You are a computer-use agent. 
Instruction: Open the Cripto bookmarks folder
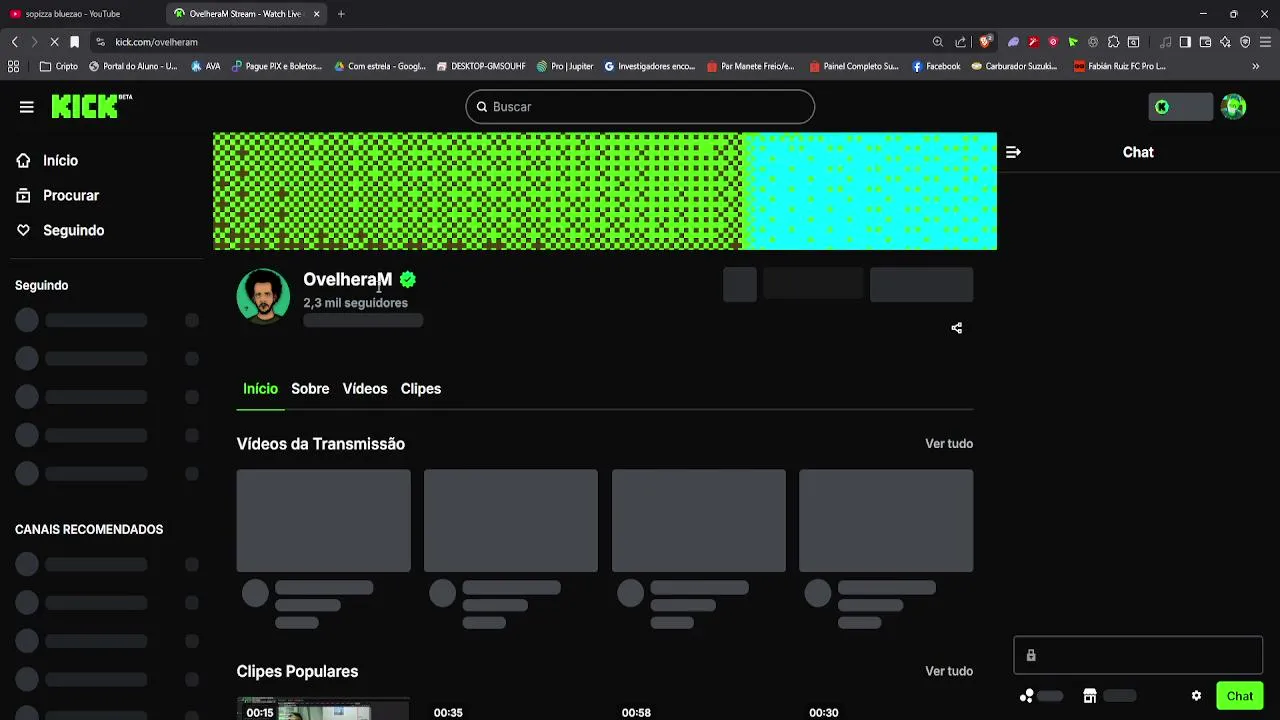[59, 66]
